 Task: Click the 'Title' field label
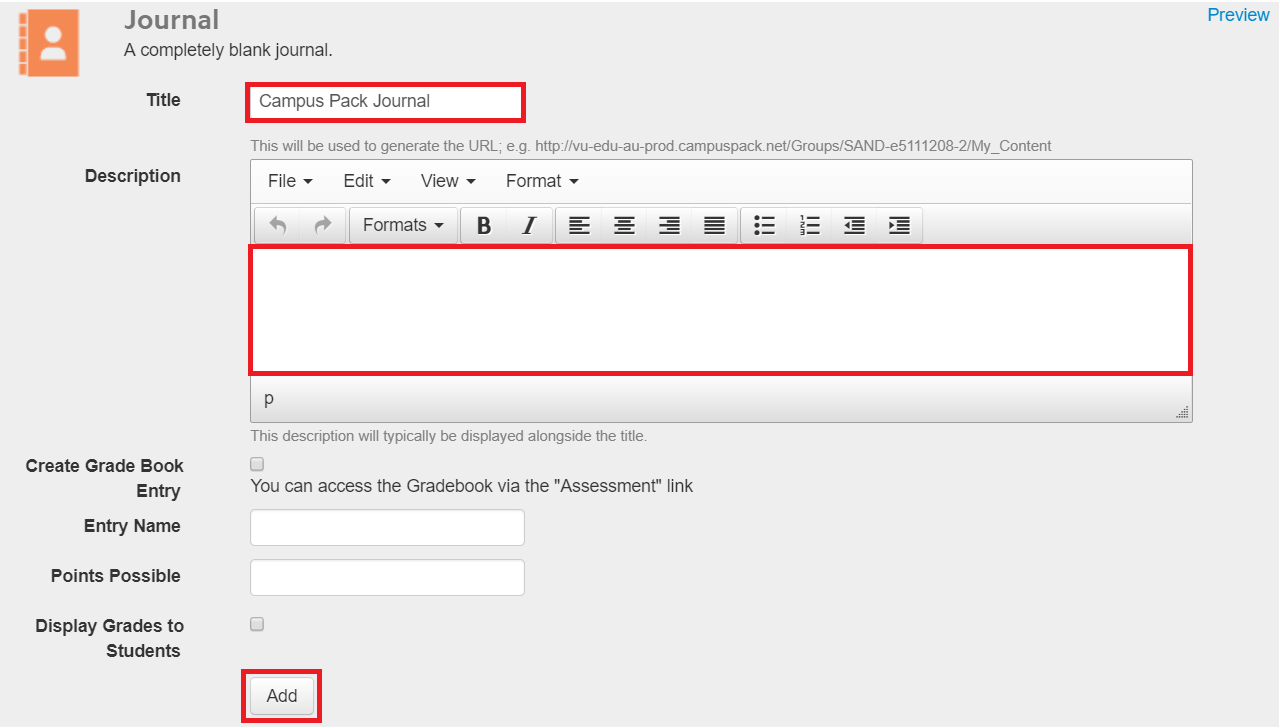click(164, 100)
